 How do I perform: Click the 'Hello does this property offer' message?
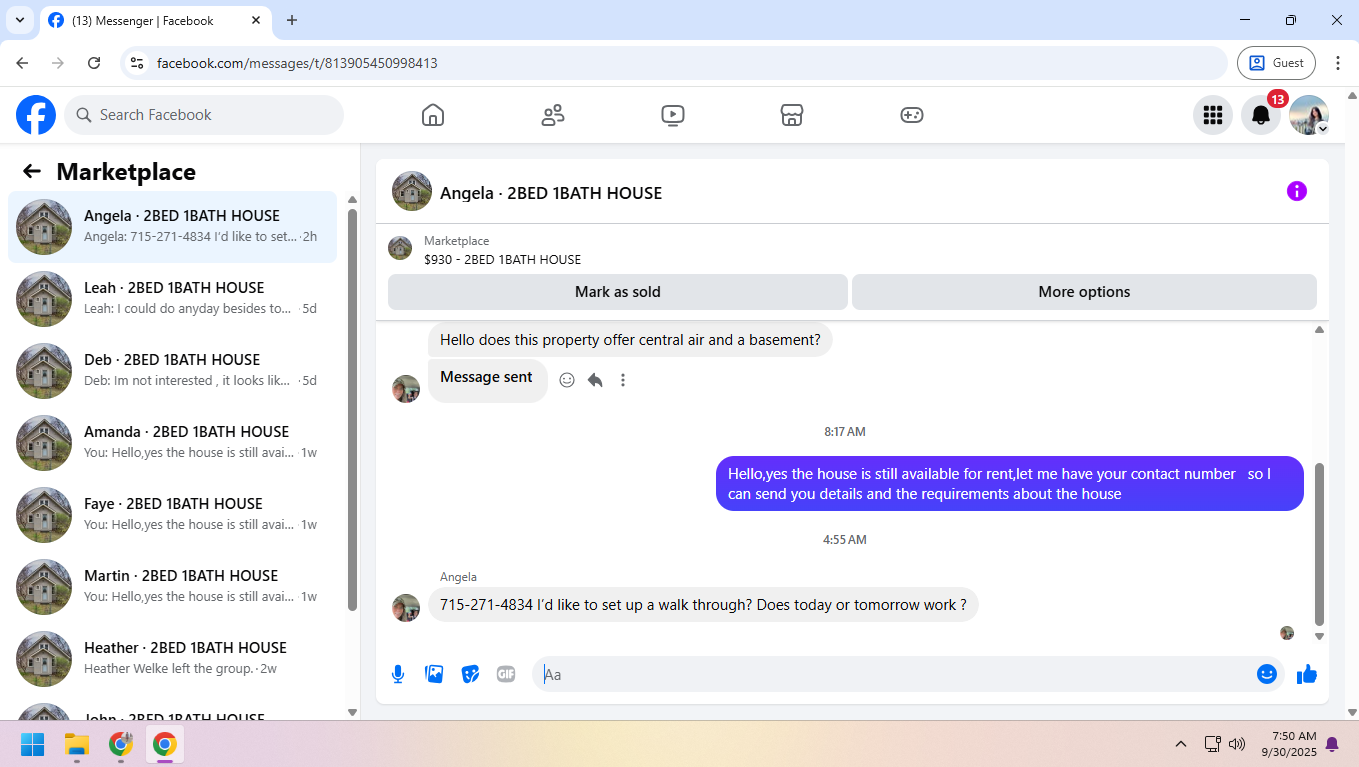click(x=630, y=340)
